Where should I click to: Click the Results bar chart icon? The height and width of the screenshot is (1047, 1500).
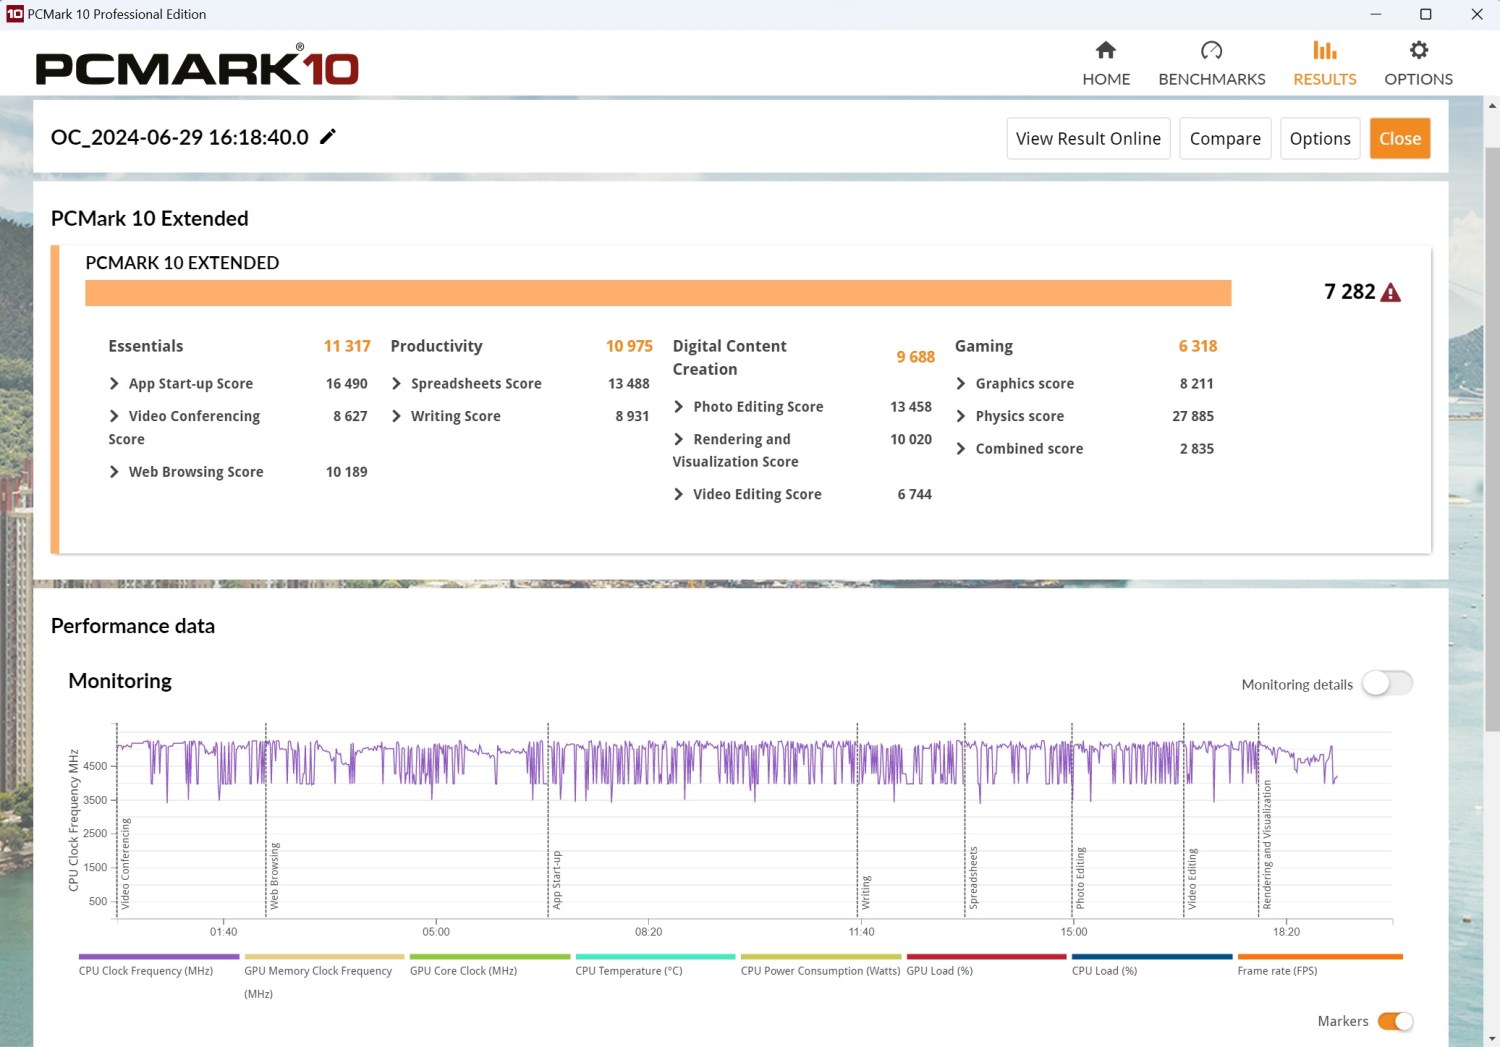1324,51
